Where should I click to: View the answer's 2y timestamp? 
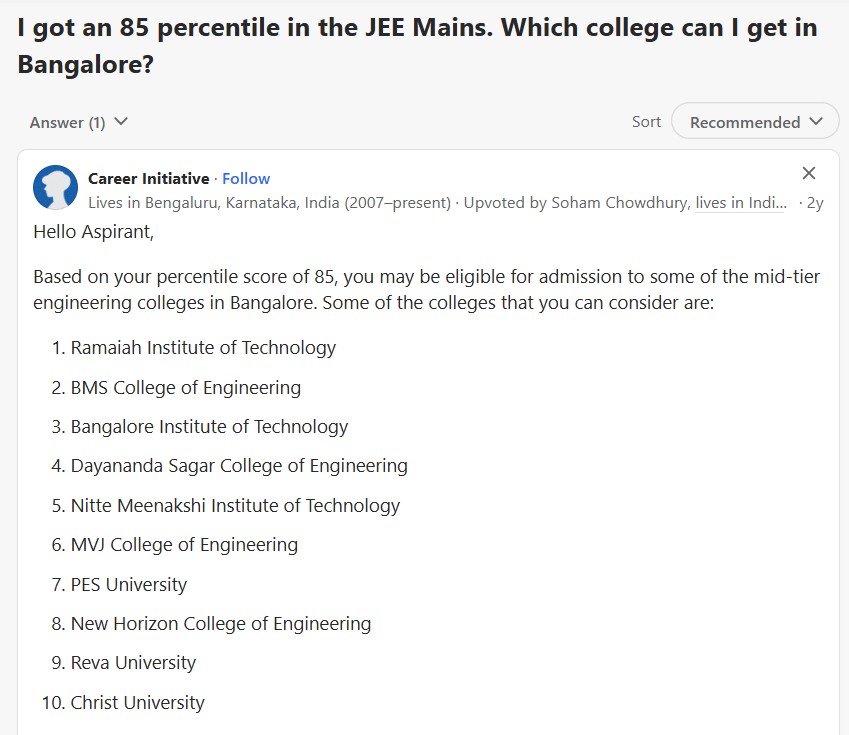point(815,202)
